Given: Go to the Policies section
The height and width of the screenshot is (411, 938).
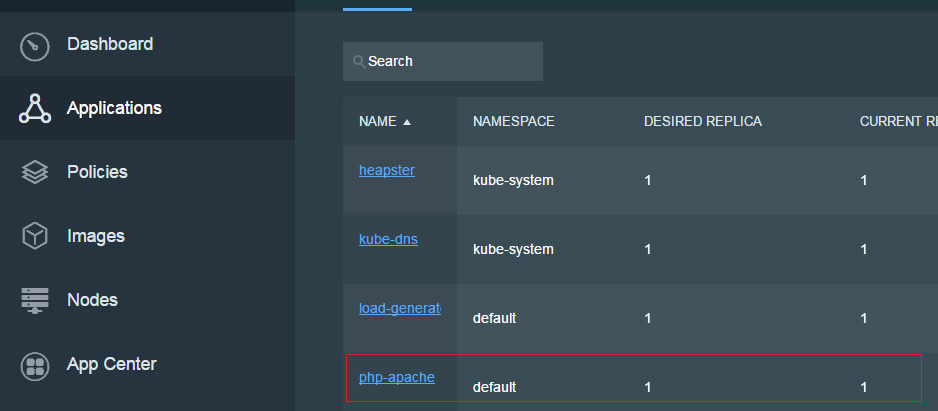Looking at the screenshot, I should click(98, 172).
